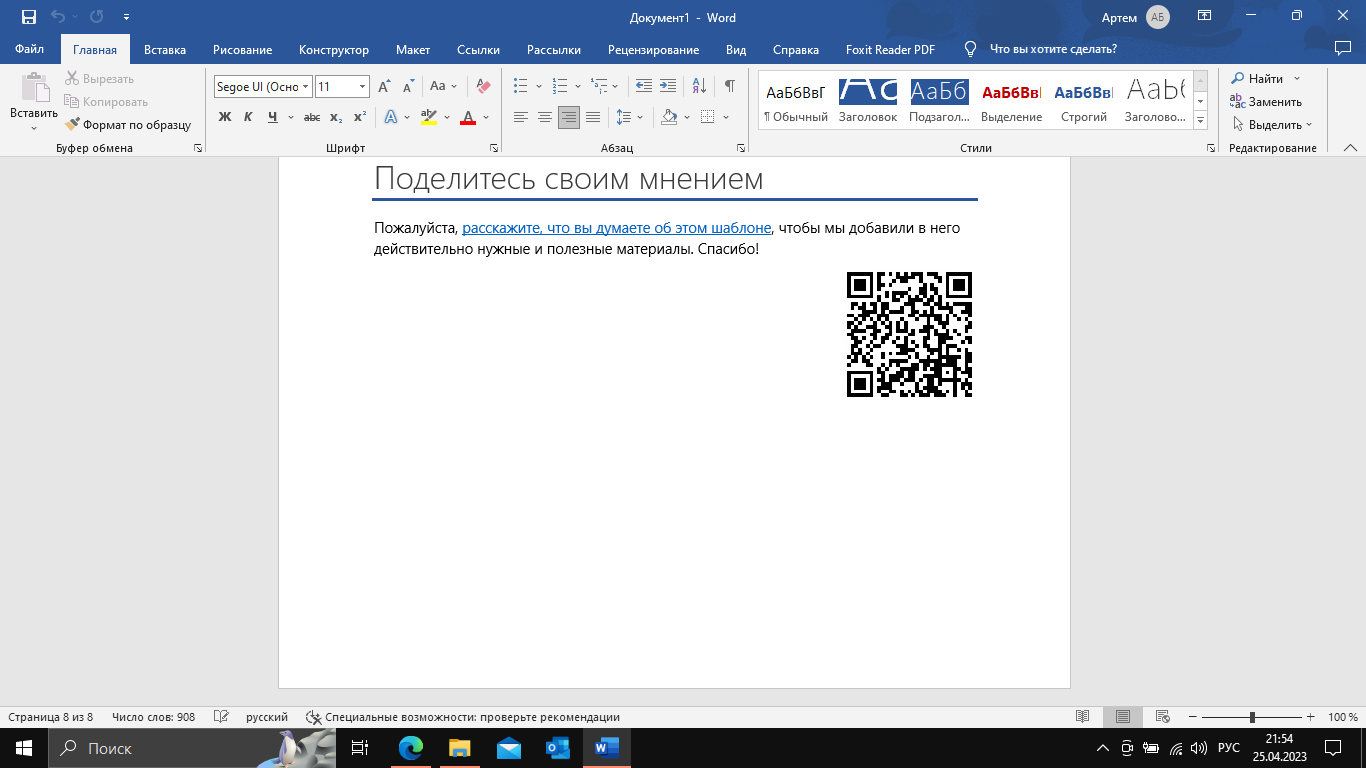Switch to Web Layout view in the status bar
This screenshot has width=1366, height=768.
1162,717
